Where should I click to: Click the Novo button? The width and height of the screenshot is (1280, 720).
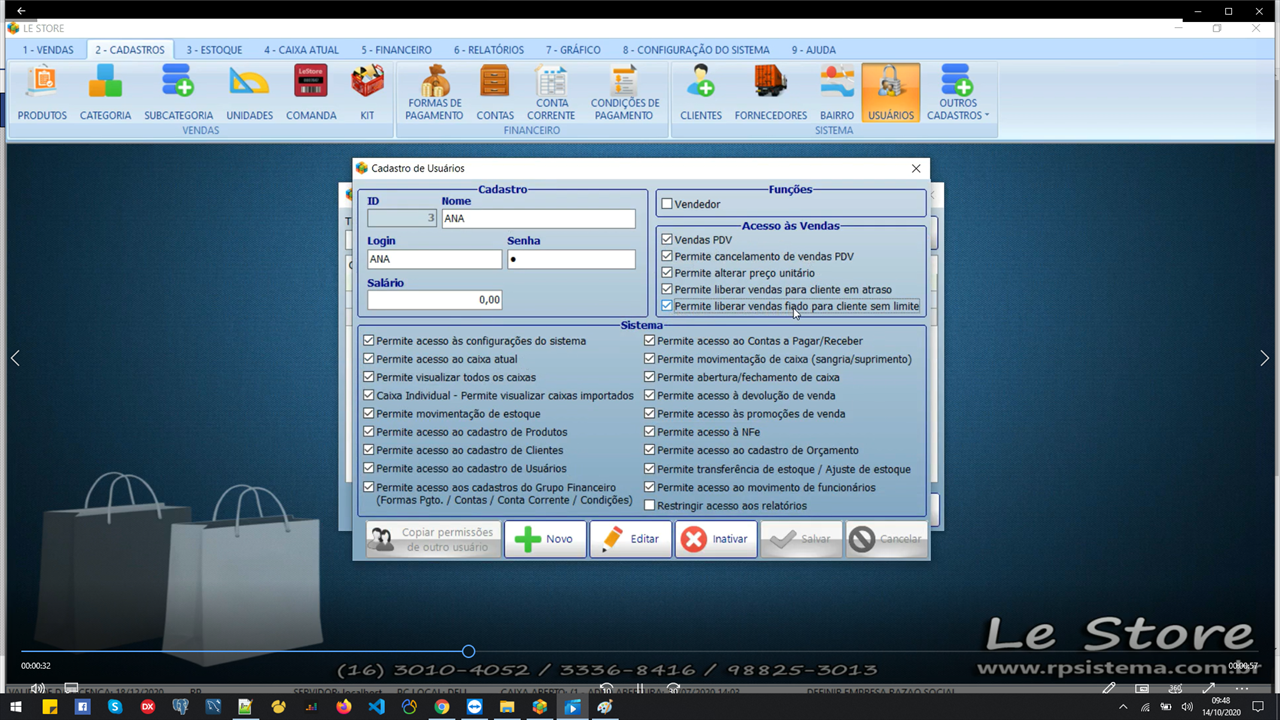[x=545, y=539]
